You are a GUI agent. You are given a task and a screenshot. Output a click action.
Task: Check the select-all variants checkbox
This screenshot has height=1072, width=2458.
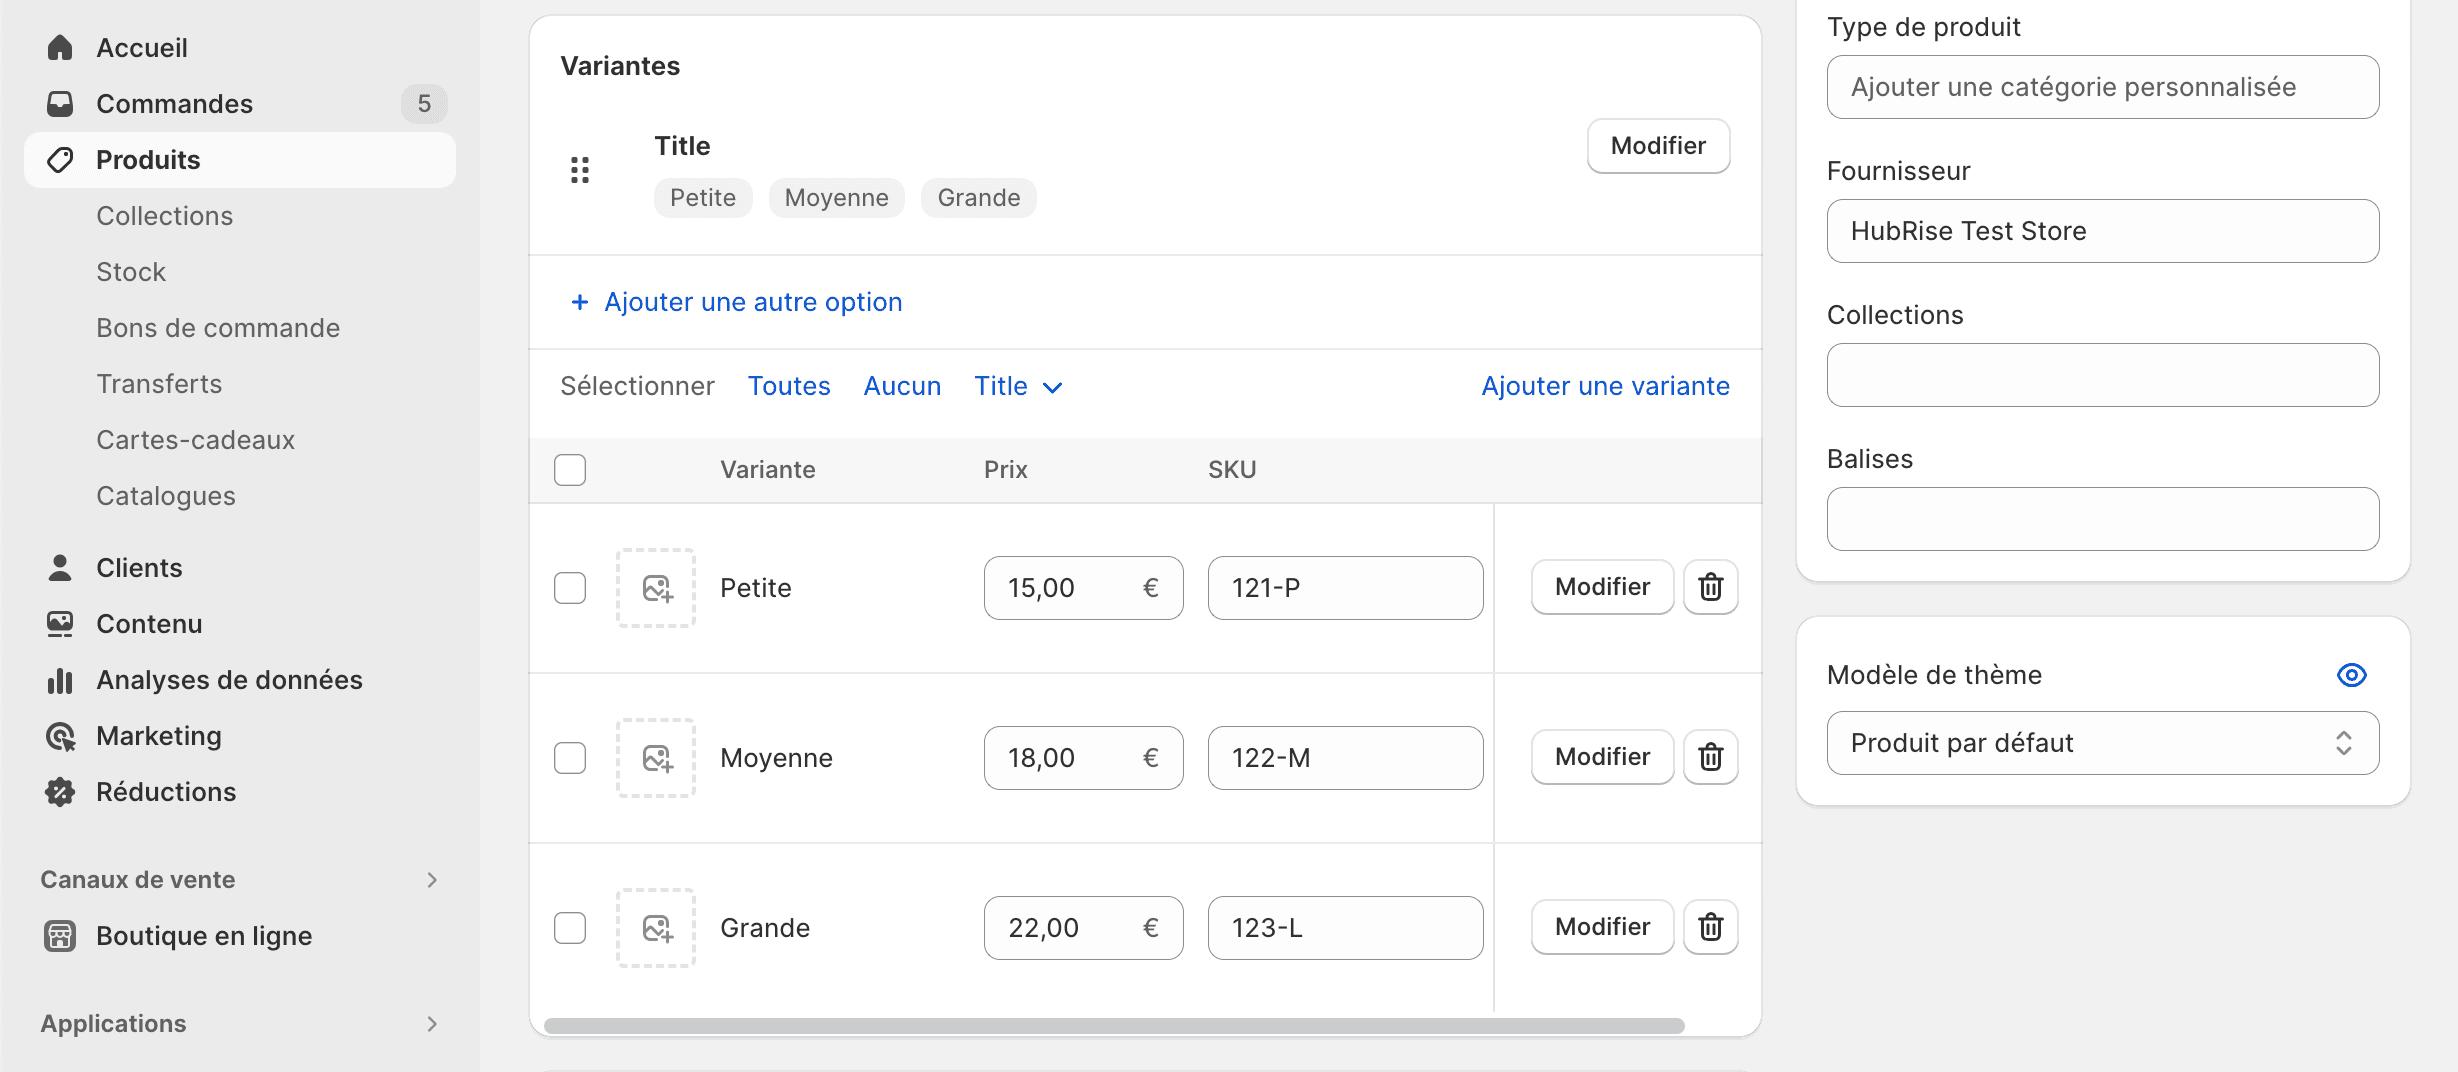point(570,469)
